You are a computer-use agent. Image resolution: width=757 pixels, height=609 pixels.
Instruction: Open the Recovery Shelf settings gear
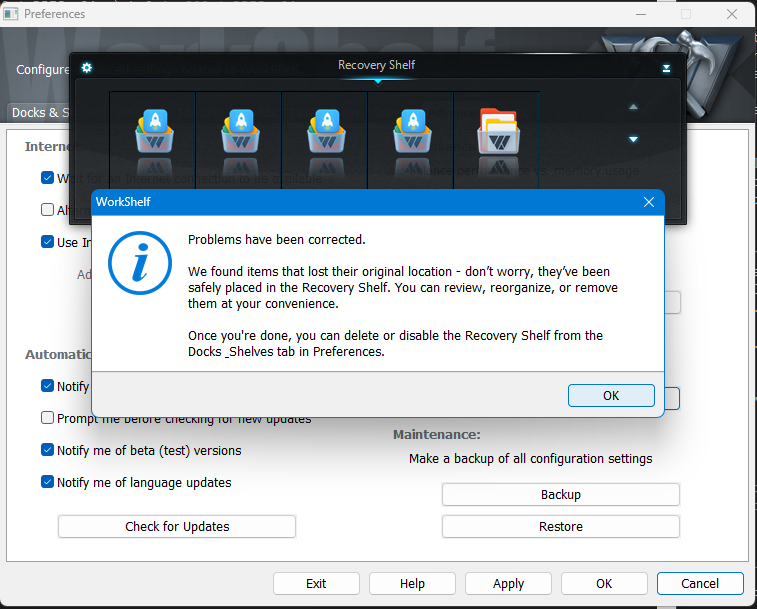tap(87, 67)
